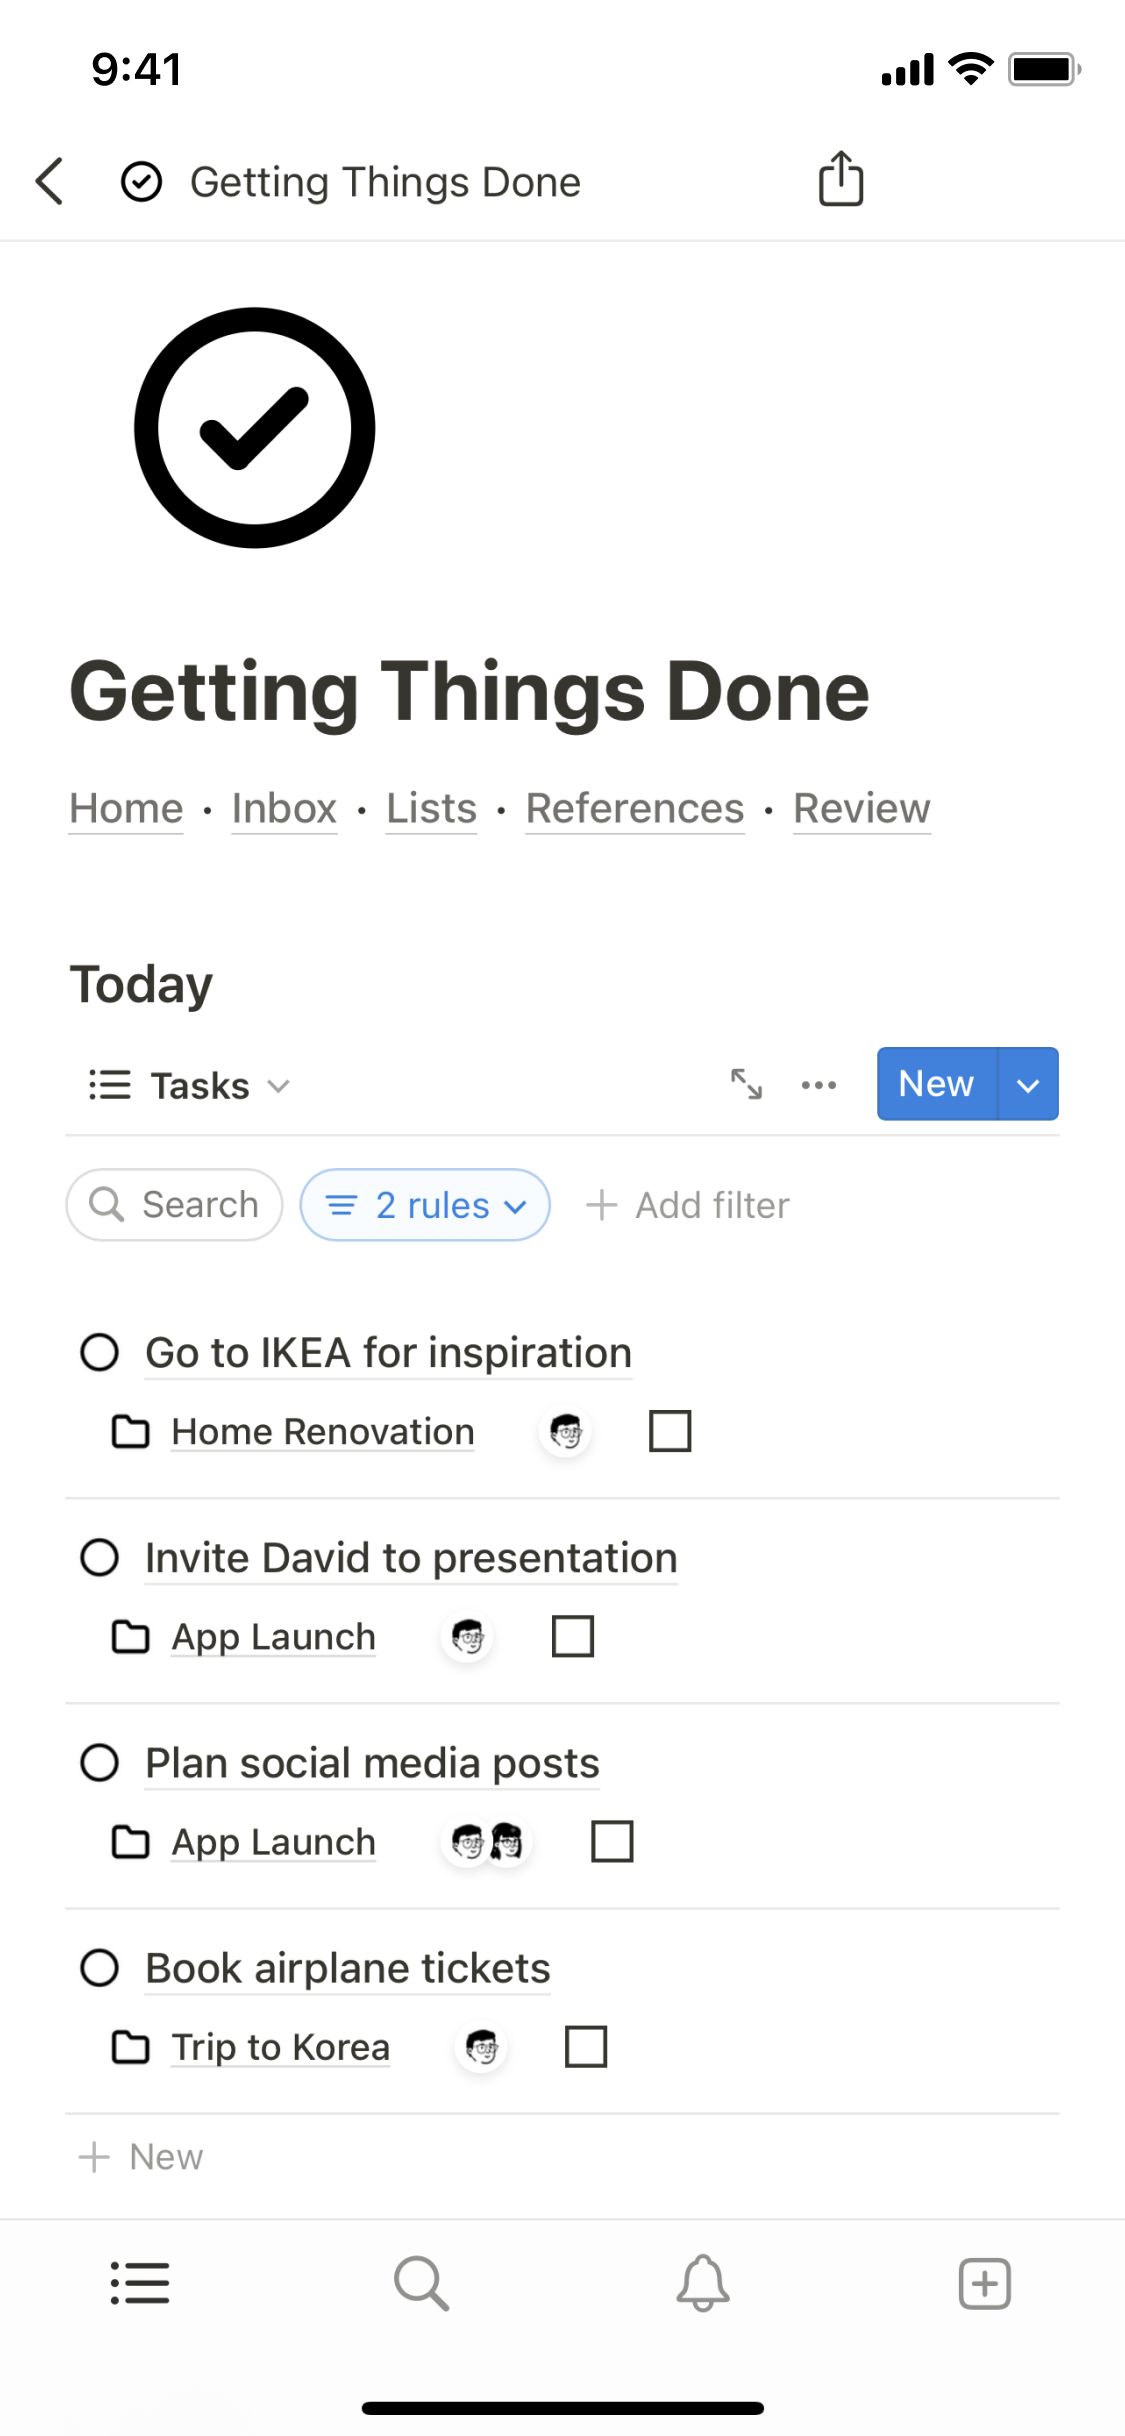Tap Add filter
1125x2436 pixels.
[688, 1205]
